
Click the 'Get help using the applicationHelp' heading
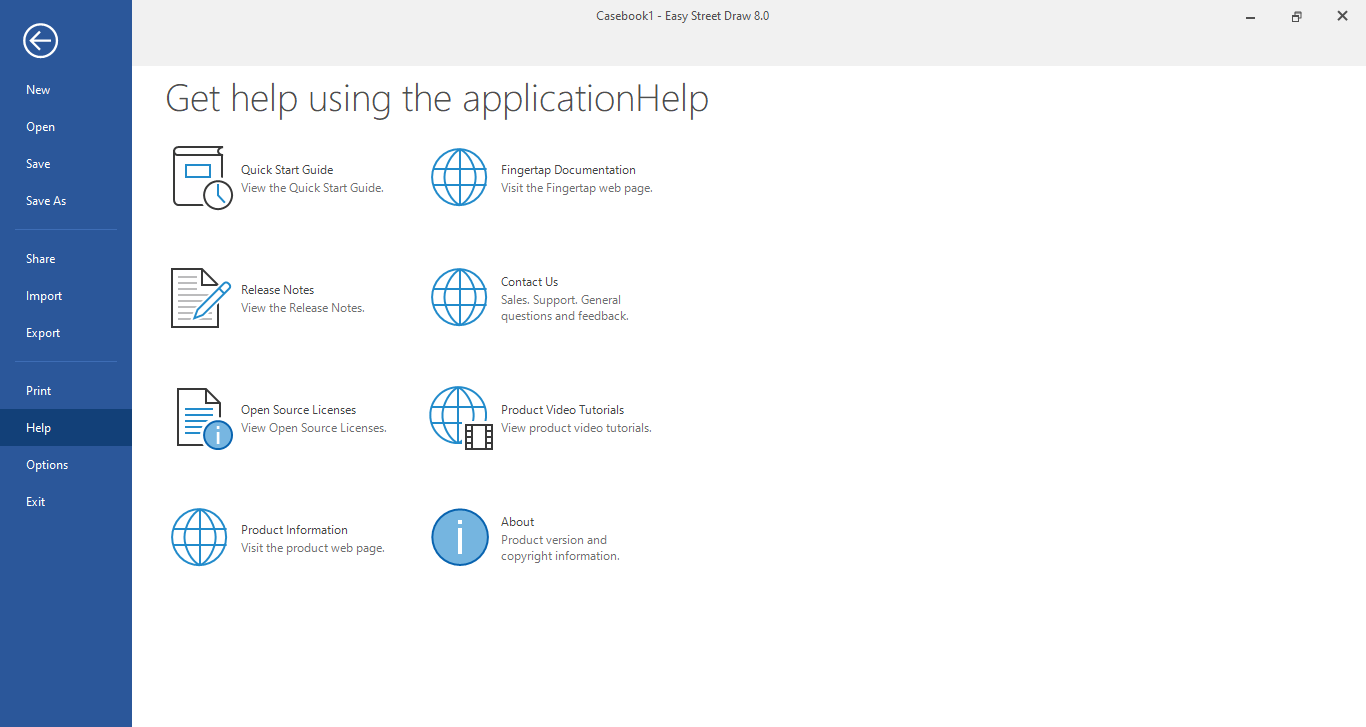(437, 100)
